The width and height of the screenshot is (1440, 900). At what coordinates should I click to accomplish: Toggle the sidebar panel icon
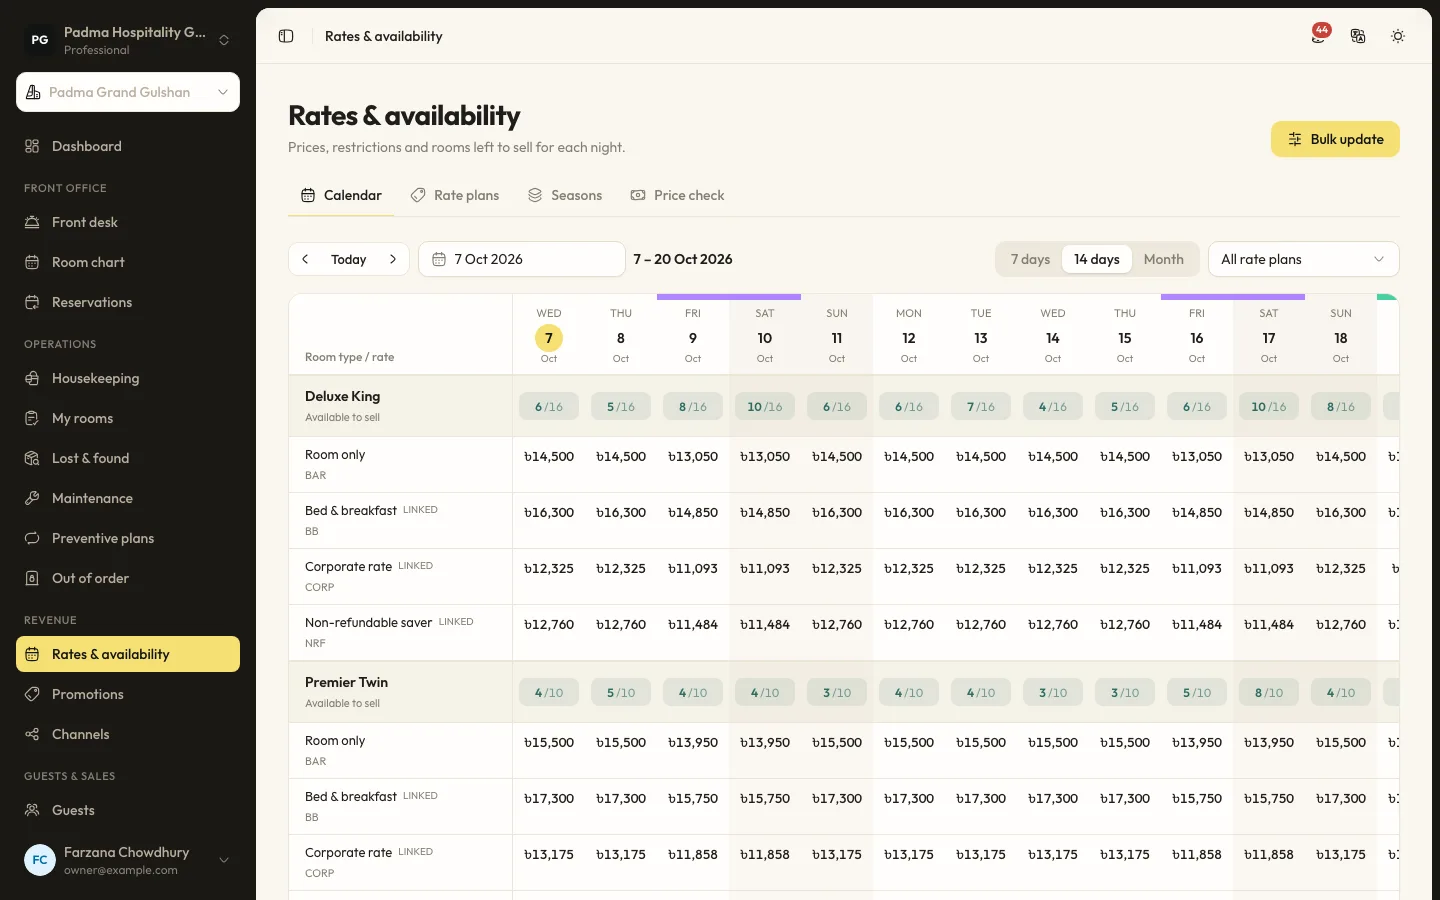pos(286,36)
